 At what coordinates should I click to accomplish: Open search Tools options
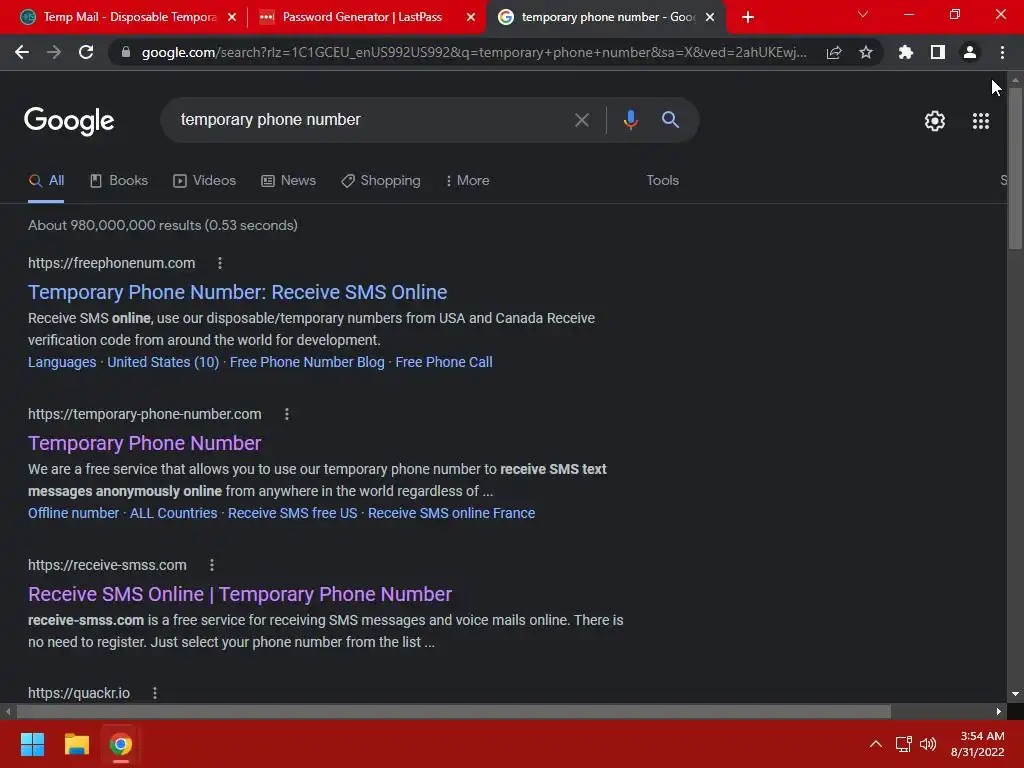662,180
